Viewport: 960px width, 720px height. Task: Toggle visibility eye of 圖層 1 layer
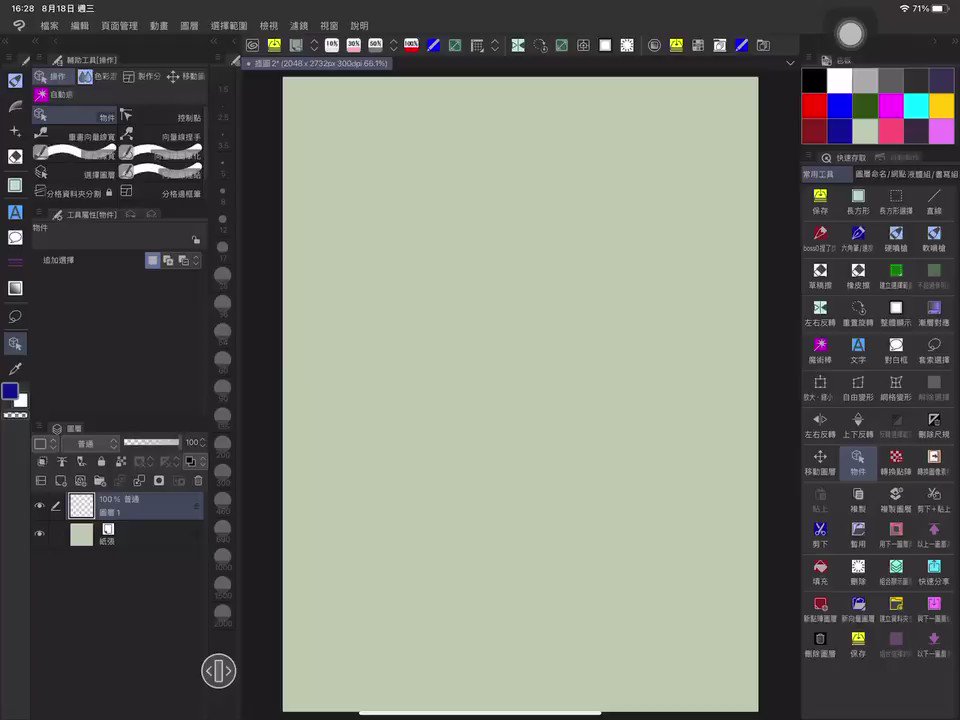(x=39, y=506)
